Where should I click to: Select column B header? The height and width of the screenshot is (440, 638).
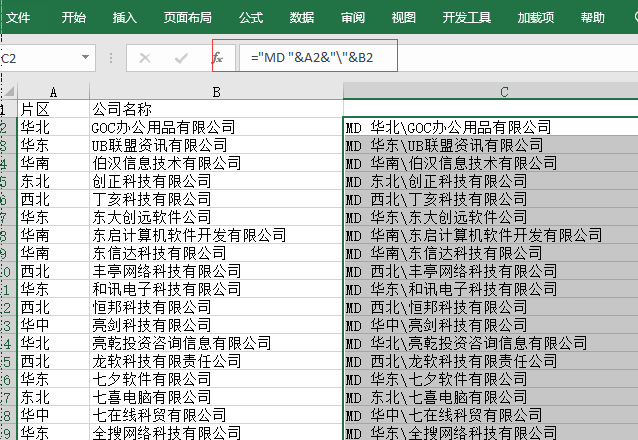click(x=216, y=92)
